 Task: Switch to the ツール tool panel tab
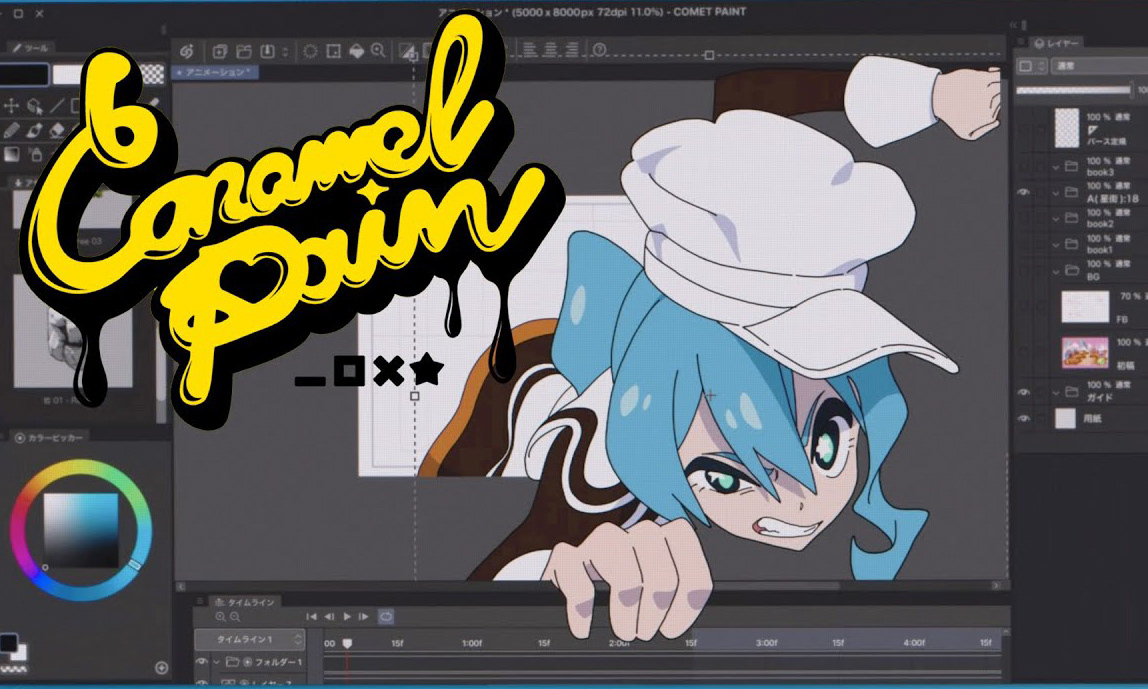[x=30, y=48]
